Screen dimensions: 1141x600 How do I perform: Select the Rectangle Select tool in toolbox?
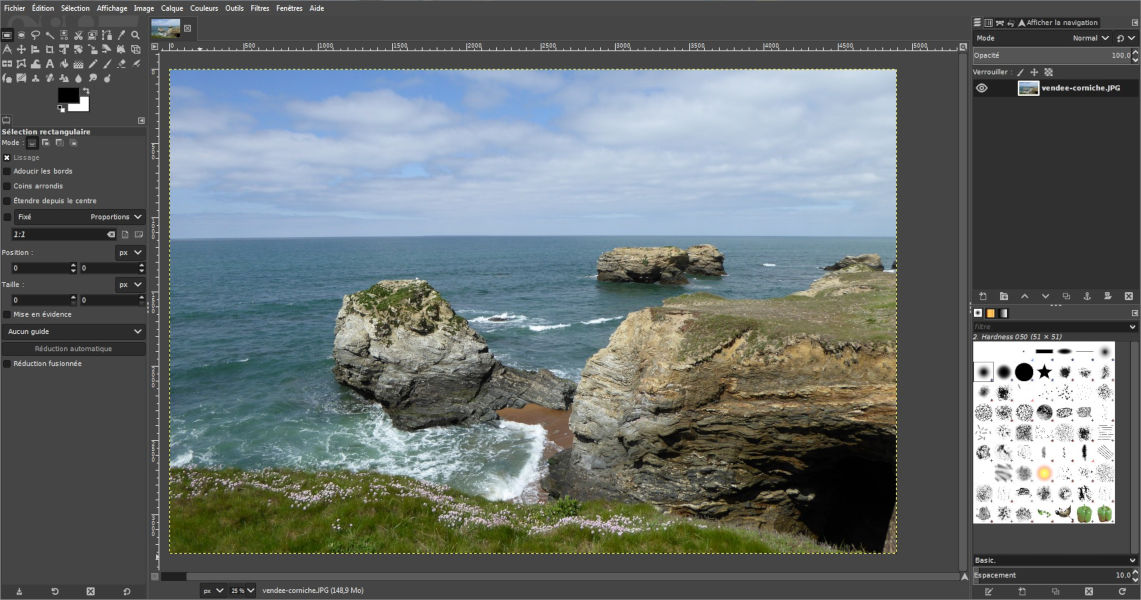pos(7,35)
